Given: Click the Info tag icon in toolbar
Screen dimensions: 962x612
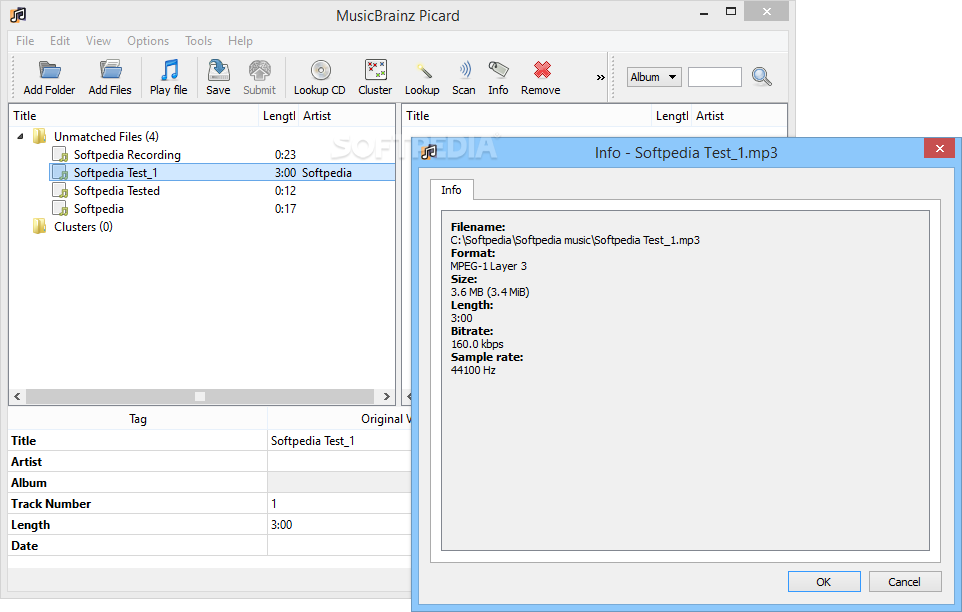Looking at the screenshot, I should point(498,70).
